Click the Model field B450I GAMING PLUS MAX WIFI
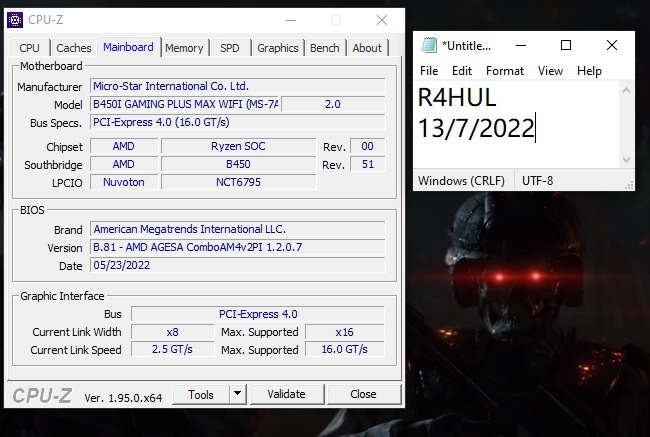The height and width of the screenshot is (437, 650). (x=185, y=104)
